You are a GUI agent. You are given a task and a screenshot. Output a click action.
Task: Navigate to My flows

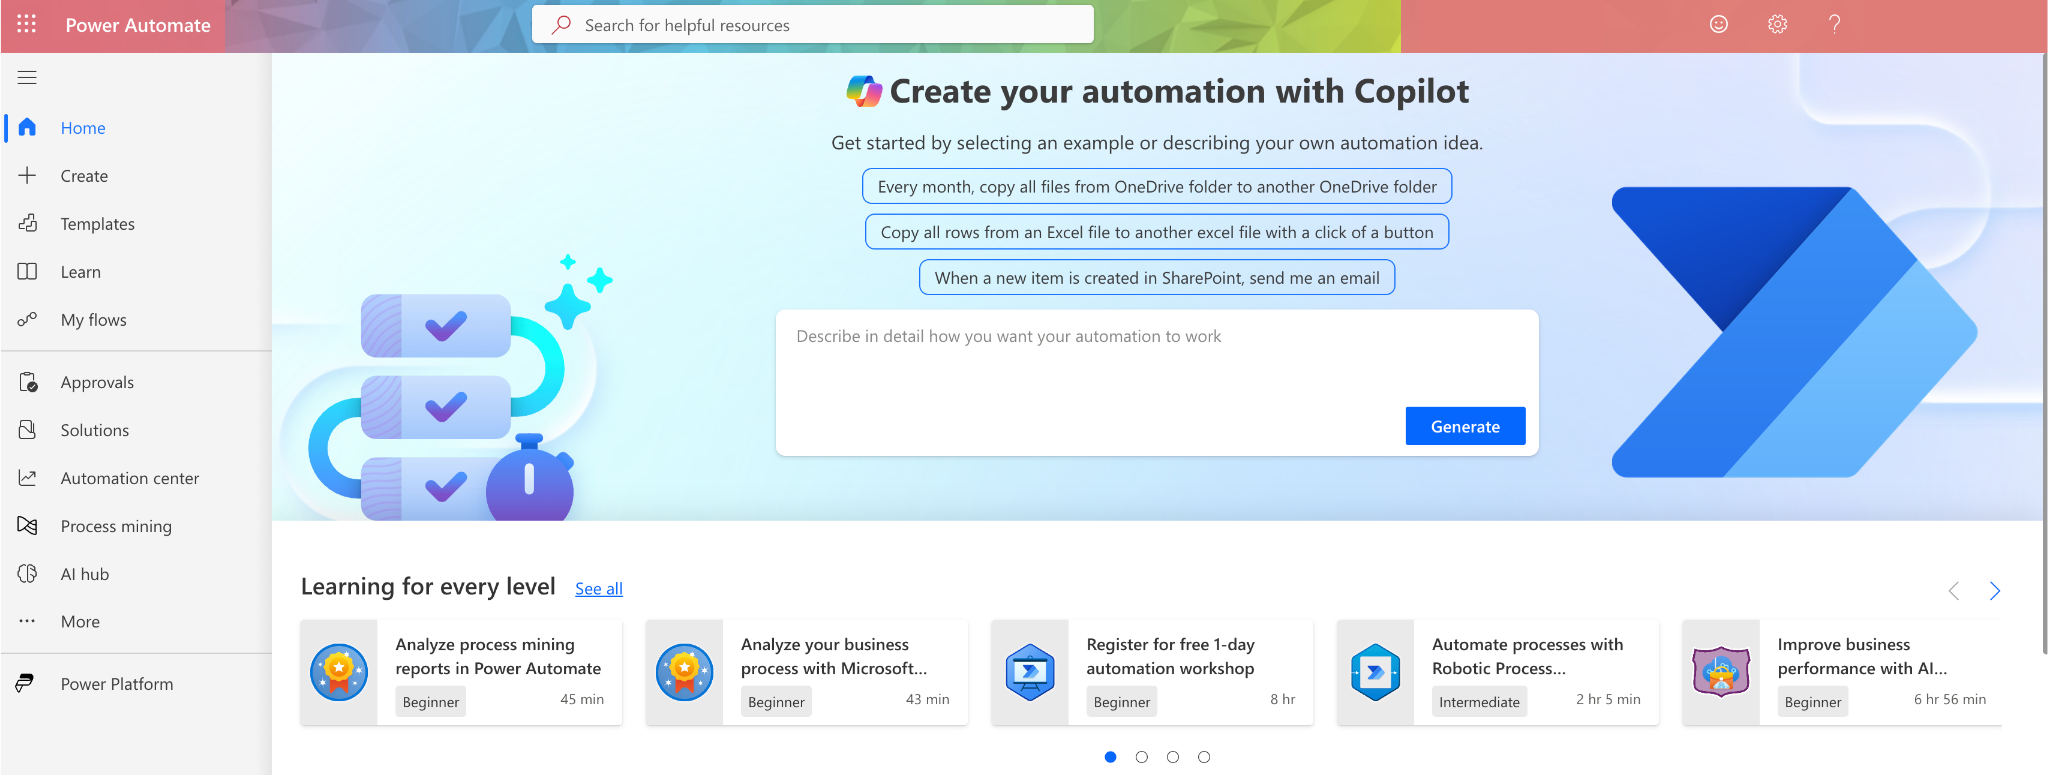(94, 320)
